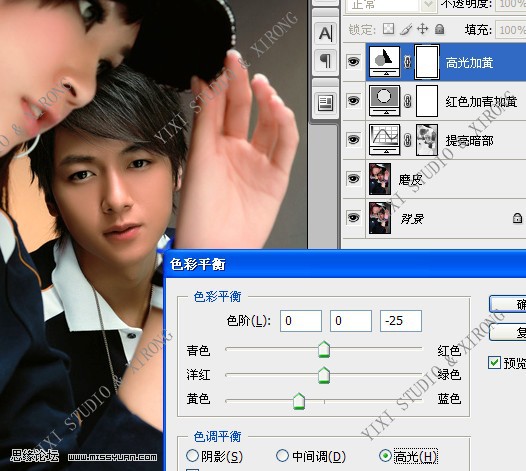Select the 中间调(D) radio button
This screenshot has height=471, width=526.
282,456
